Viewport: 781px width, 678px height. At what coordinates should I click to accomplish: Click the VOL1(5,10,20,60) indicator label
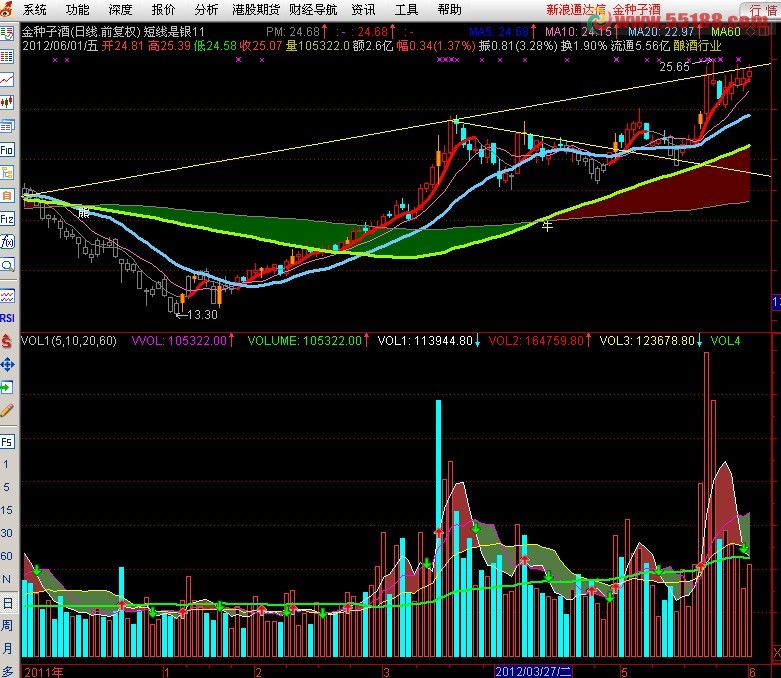69,341
